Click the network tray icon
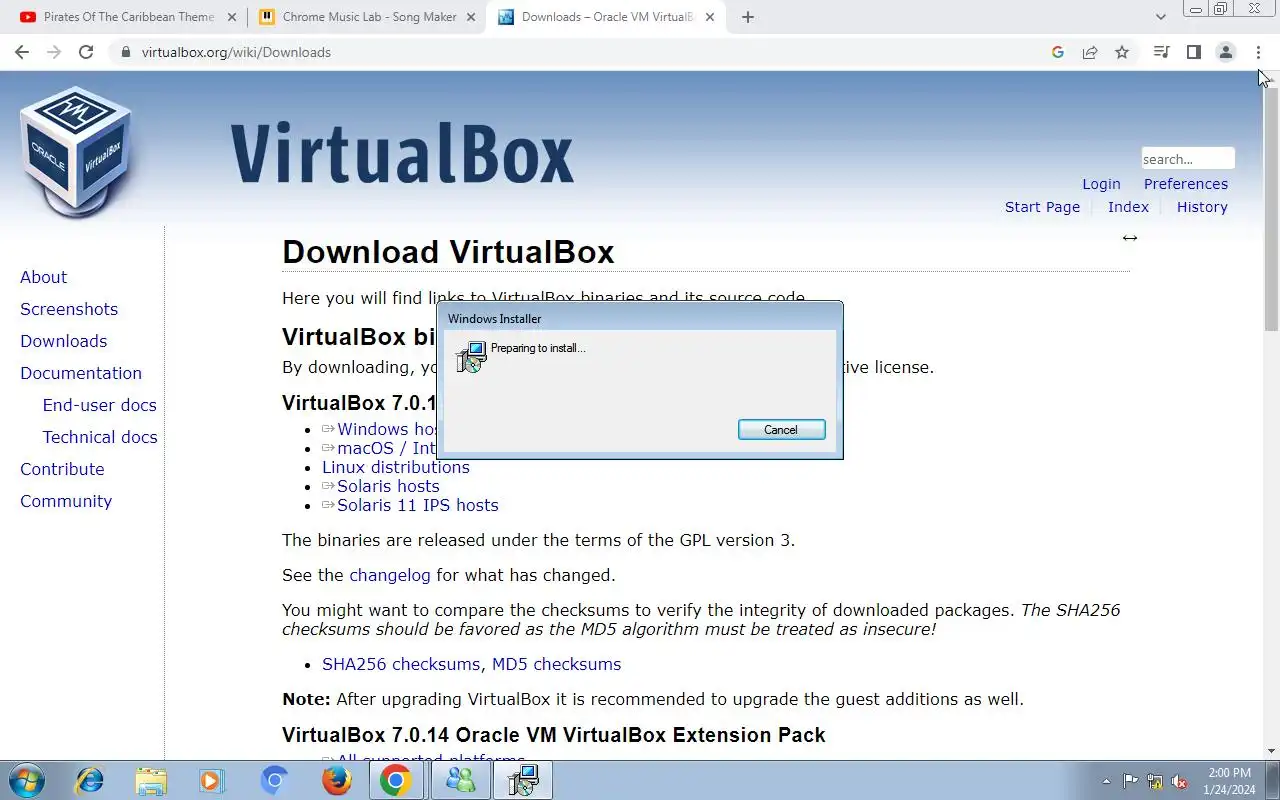The width and height of the screenshot is (1280, 800). coord(1155,781)
